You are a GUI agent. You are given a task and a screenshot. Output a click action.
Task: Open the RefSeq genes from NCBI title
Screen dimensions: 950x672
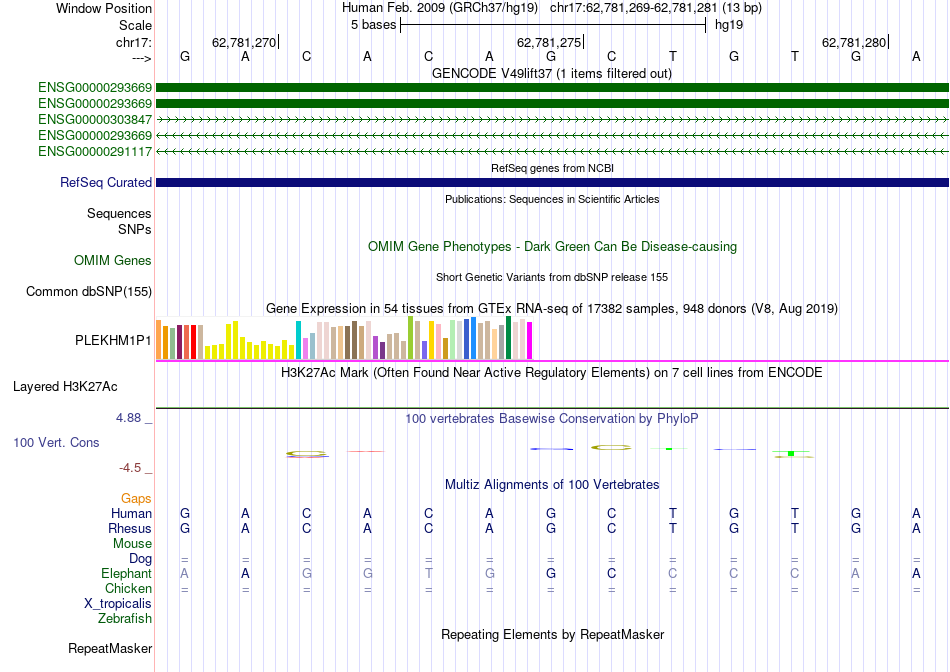point(552,168)
